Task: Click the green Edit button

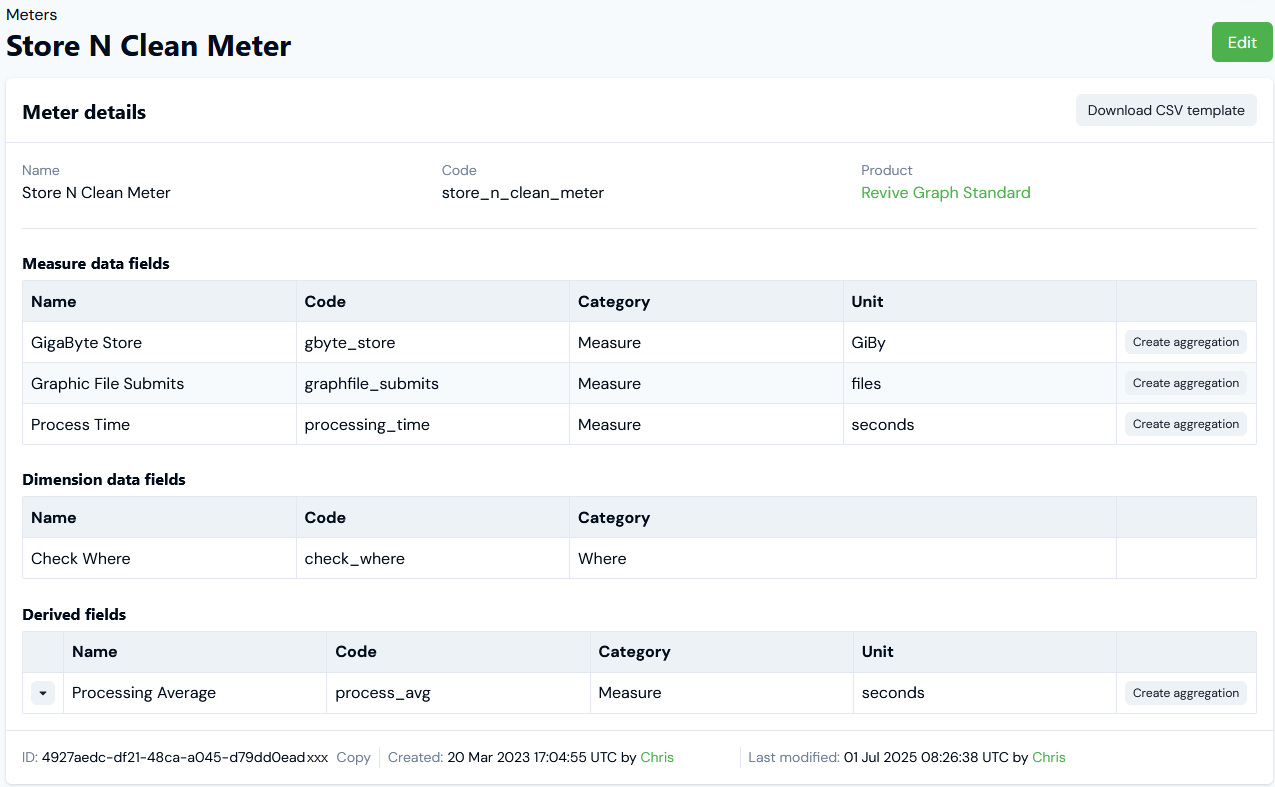Action: [x=1242, y=42]
